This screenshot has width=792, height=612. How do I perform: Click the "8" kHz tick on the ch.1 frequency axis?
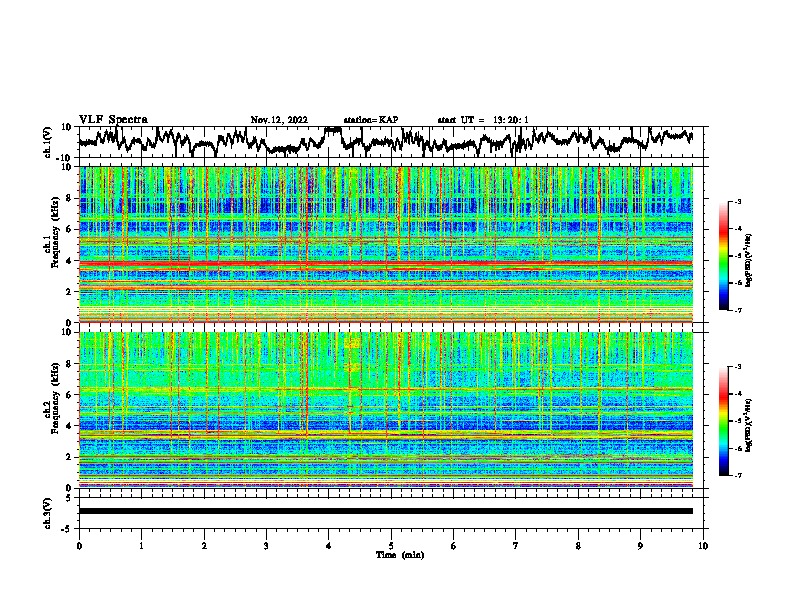click(x=70, y=198)
